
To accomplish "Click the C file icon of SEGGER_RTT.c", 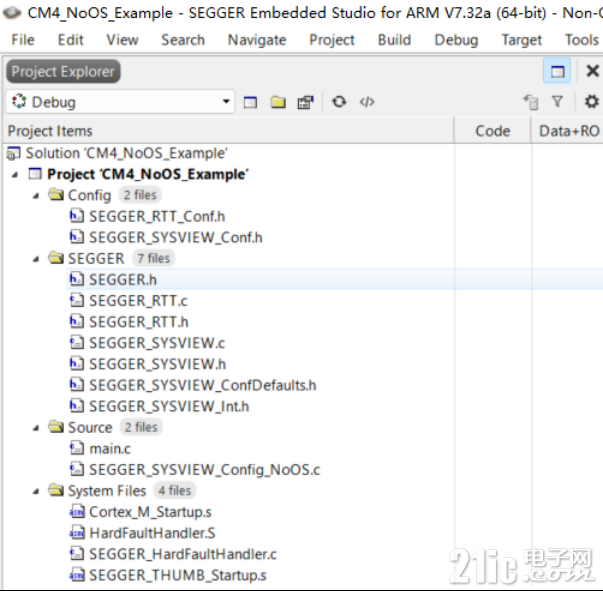I will (77, 300).
